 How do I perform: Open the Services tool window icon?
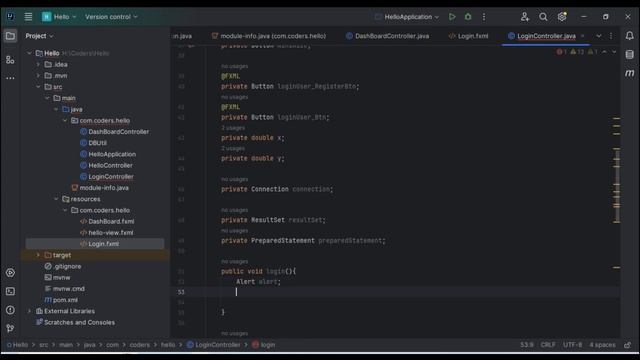[x=10, y=273]
